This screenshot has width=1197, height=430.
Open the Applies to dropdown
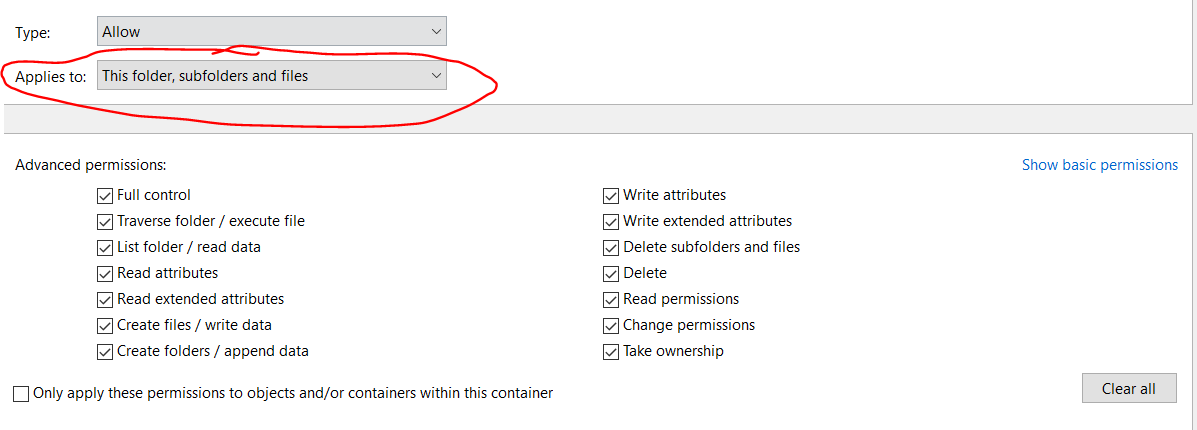pyautogui.click(x=272, y=76)
